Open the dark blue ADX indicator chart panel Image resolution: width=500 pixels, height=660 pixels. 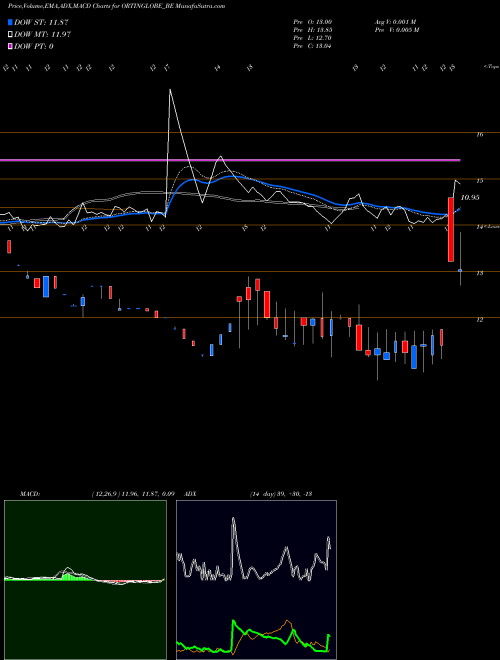(256, 580)
